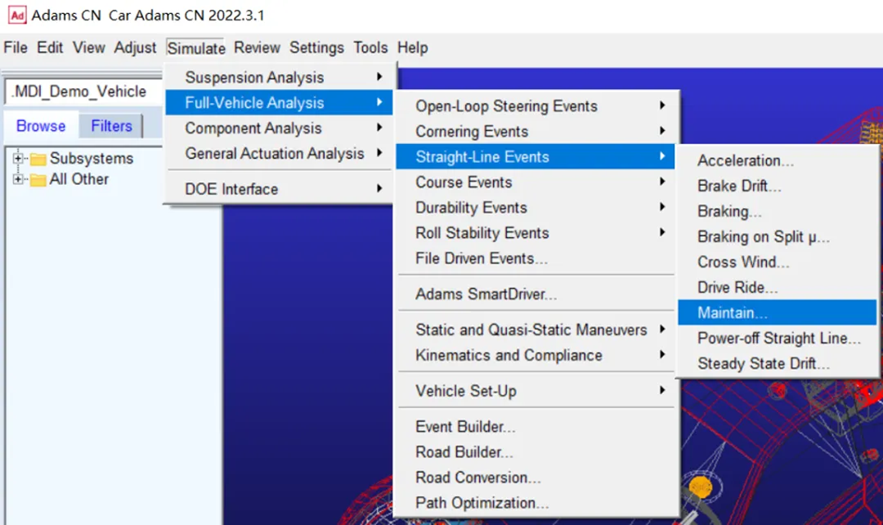Screen dimensions: 883x525
Task: Select the Subsystems folder icon
Action: (x=38, y=159)
